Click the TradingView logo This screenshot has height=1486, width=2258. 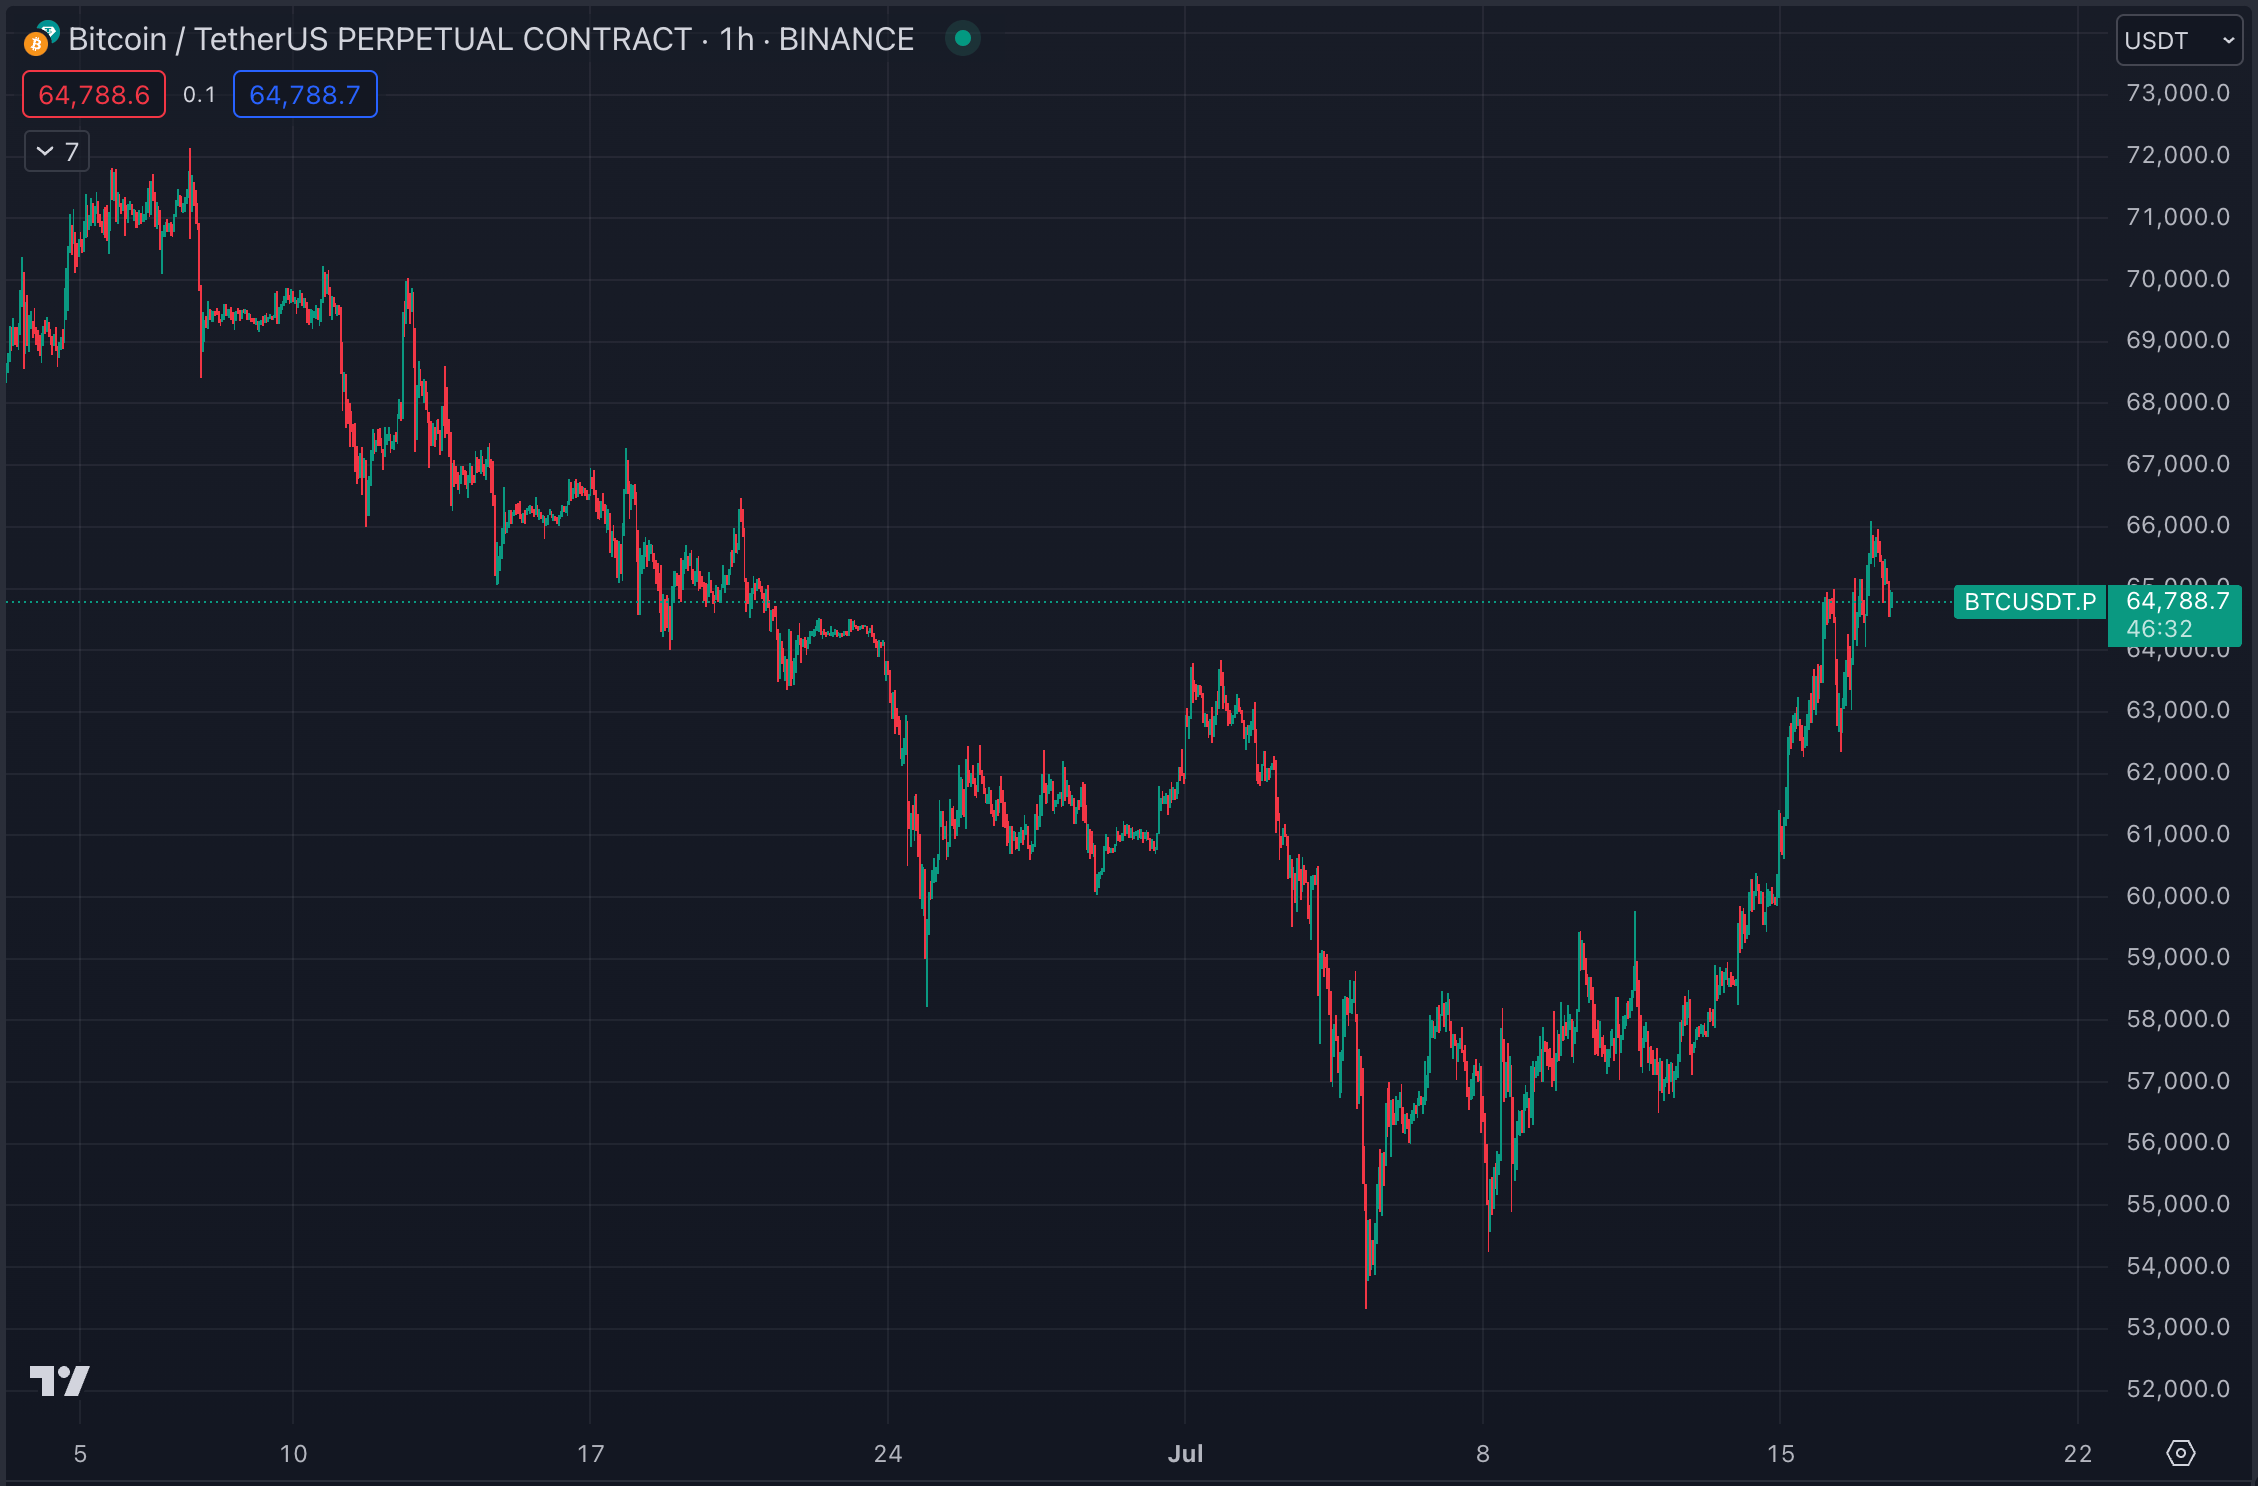60,1380
